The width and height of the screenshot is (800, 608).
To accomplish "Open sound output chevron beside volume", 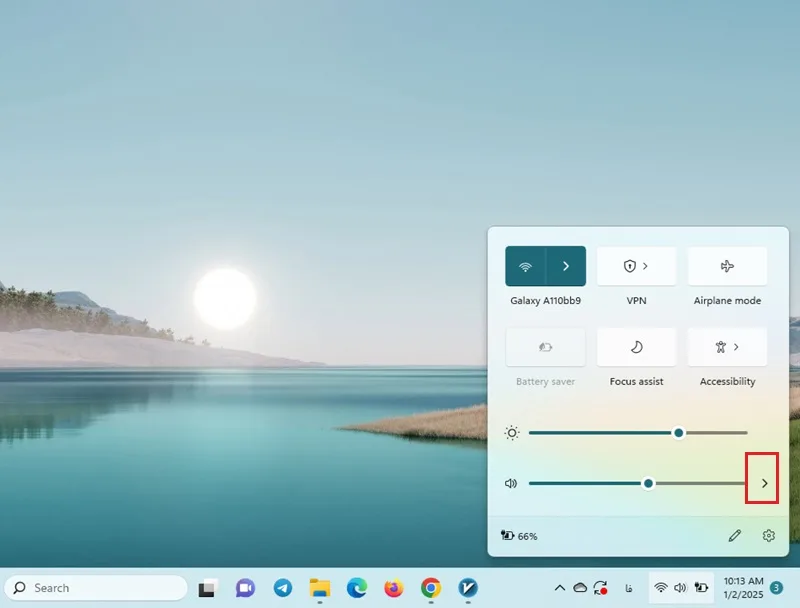I will tap(764, 483).
